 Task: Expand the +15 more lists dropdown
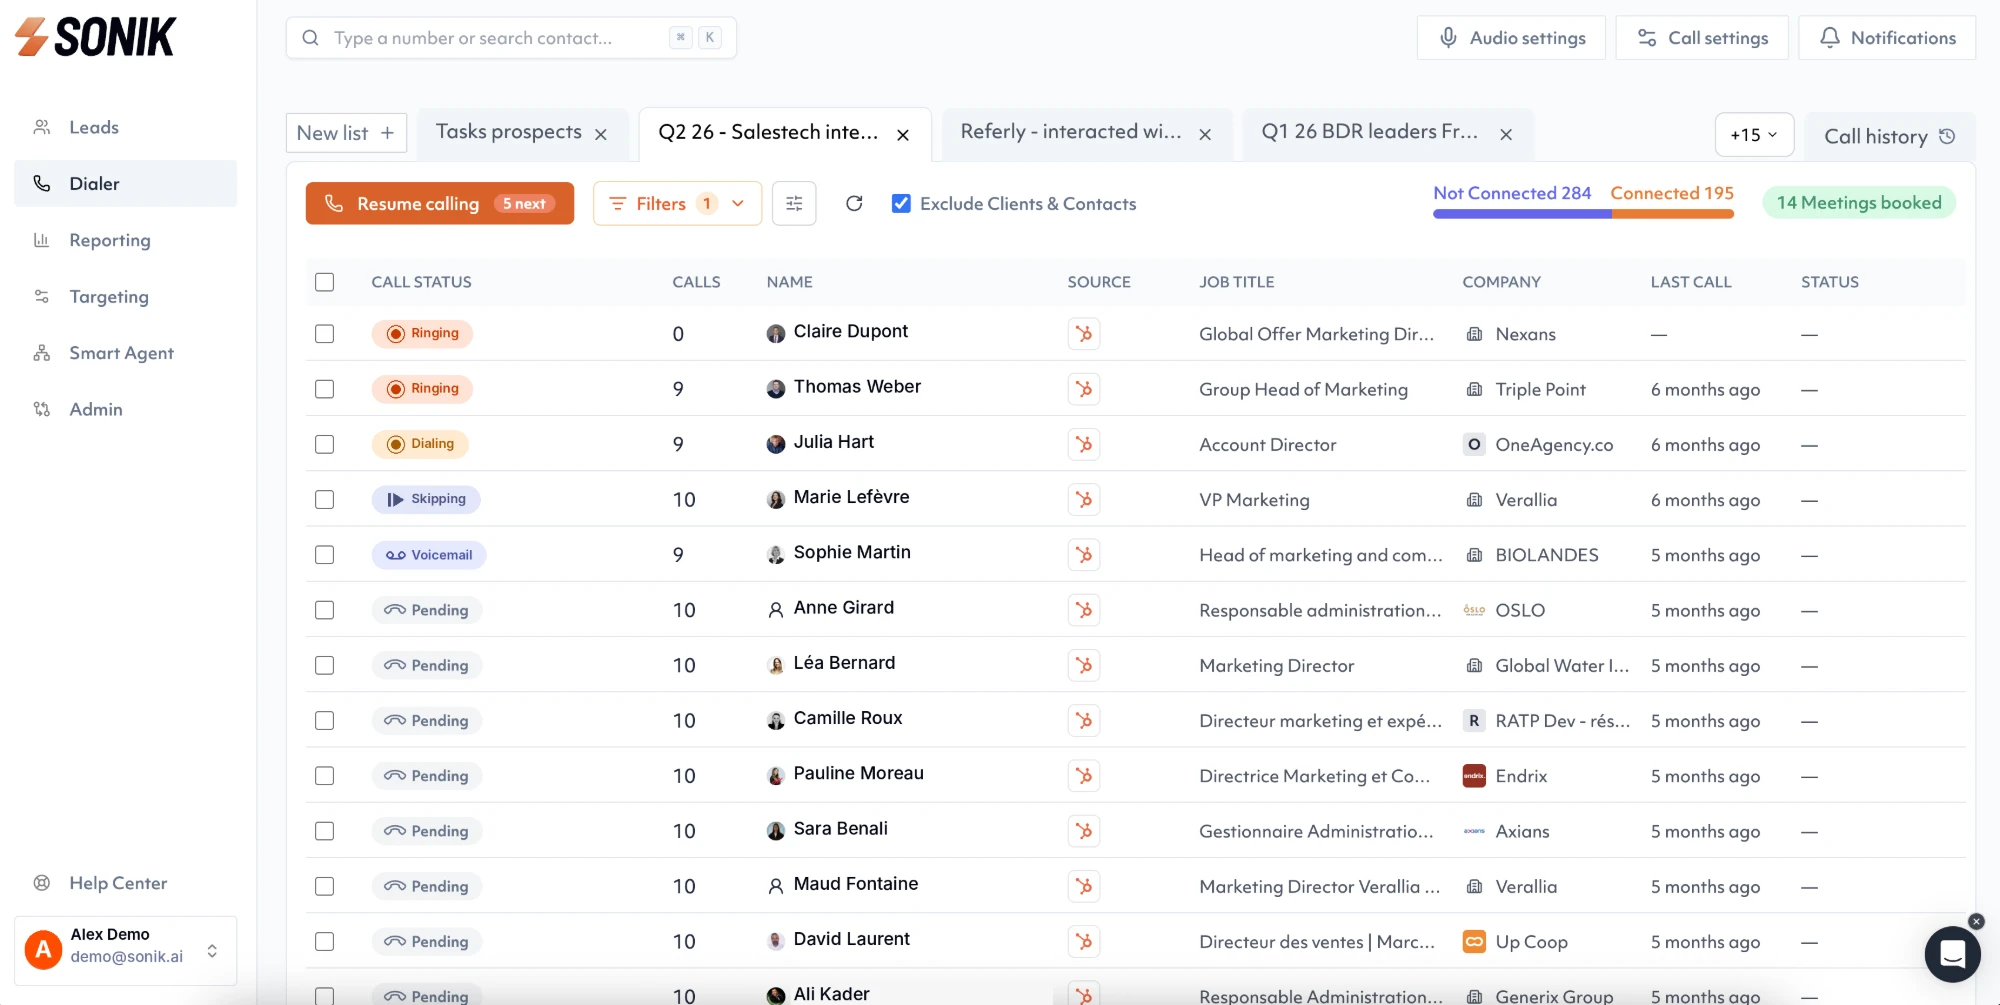pyautogui.click(x=1754, y=134)
